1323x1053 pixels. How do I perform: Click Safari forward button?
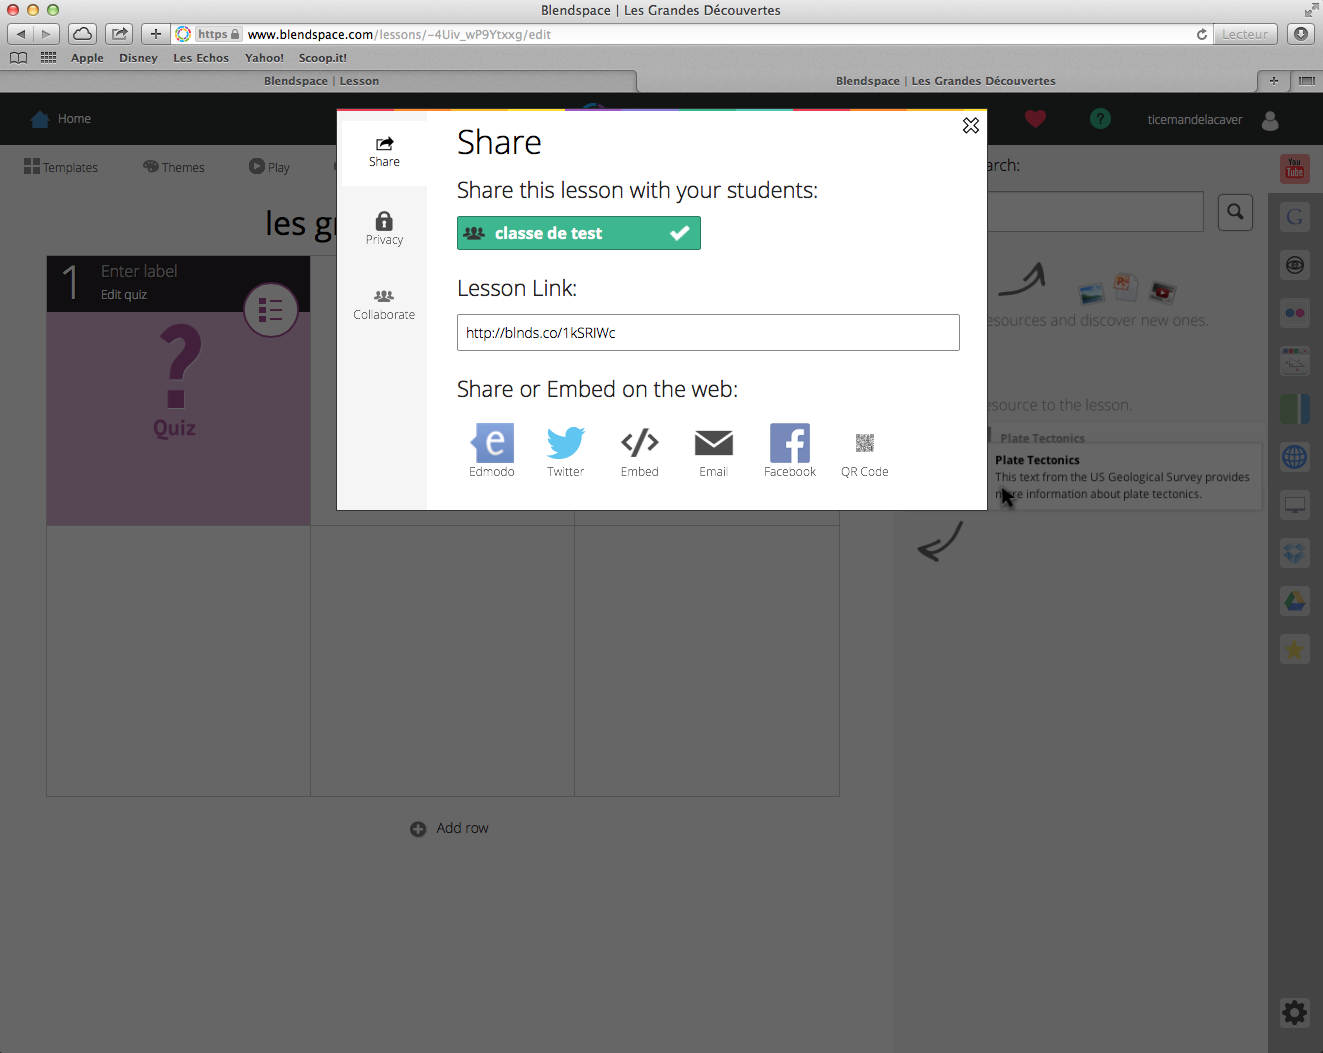coord(46,34)
